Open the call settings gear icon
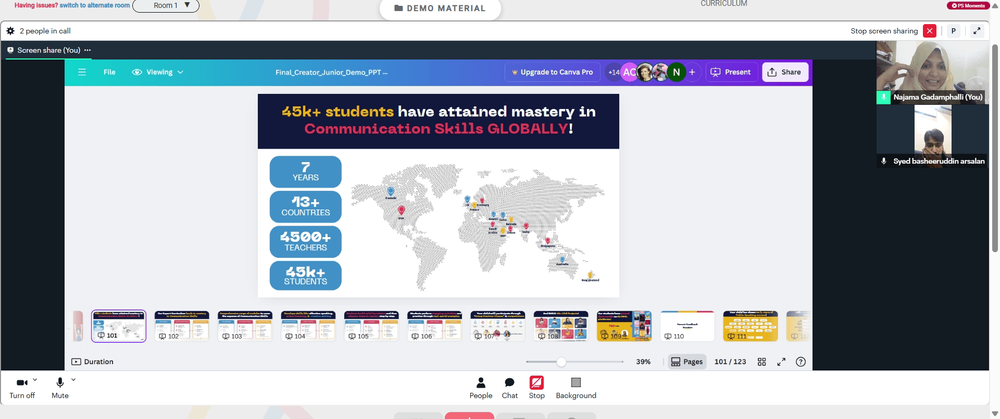The image size is (1000, 419). coord(10,31)
